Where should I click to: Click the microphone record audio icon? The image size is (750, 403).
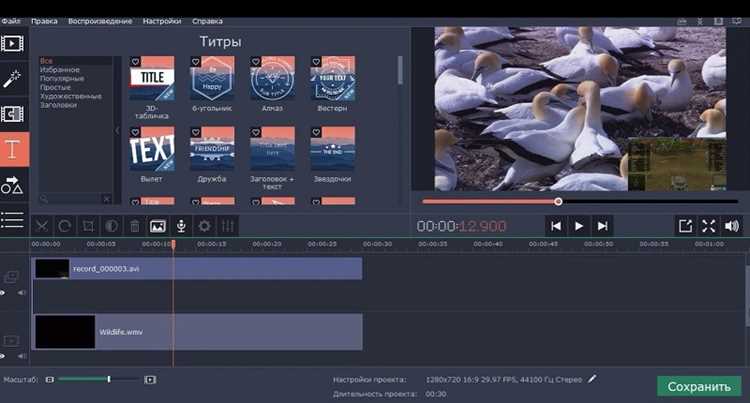pyautogui.click(x=181, y=226)
